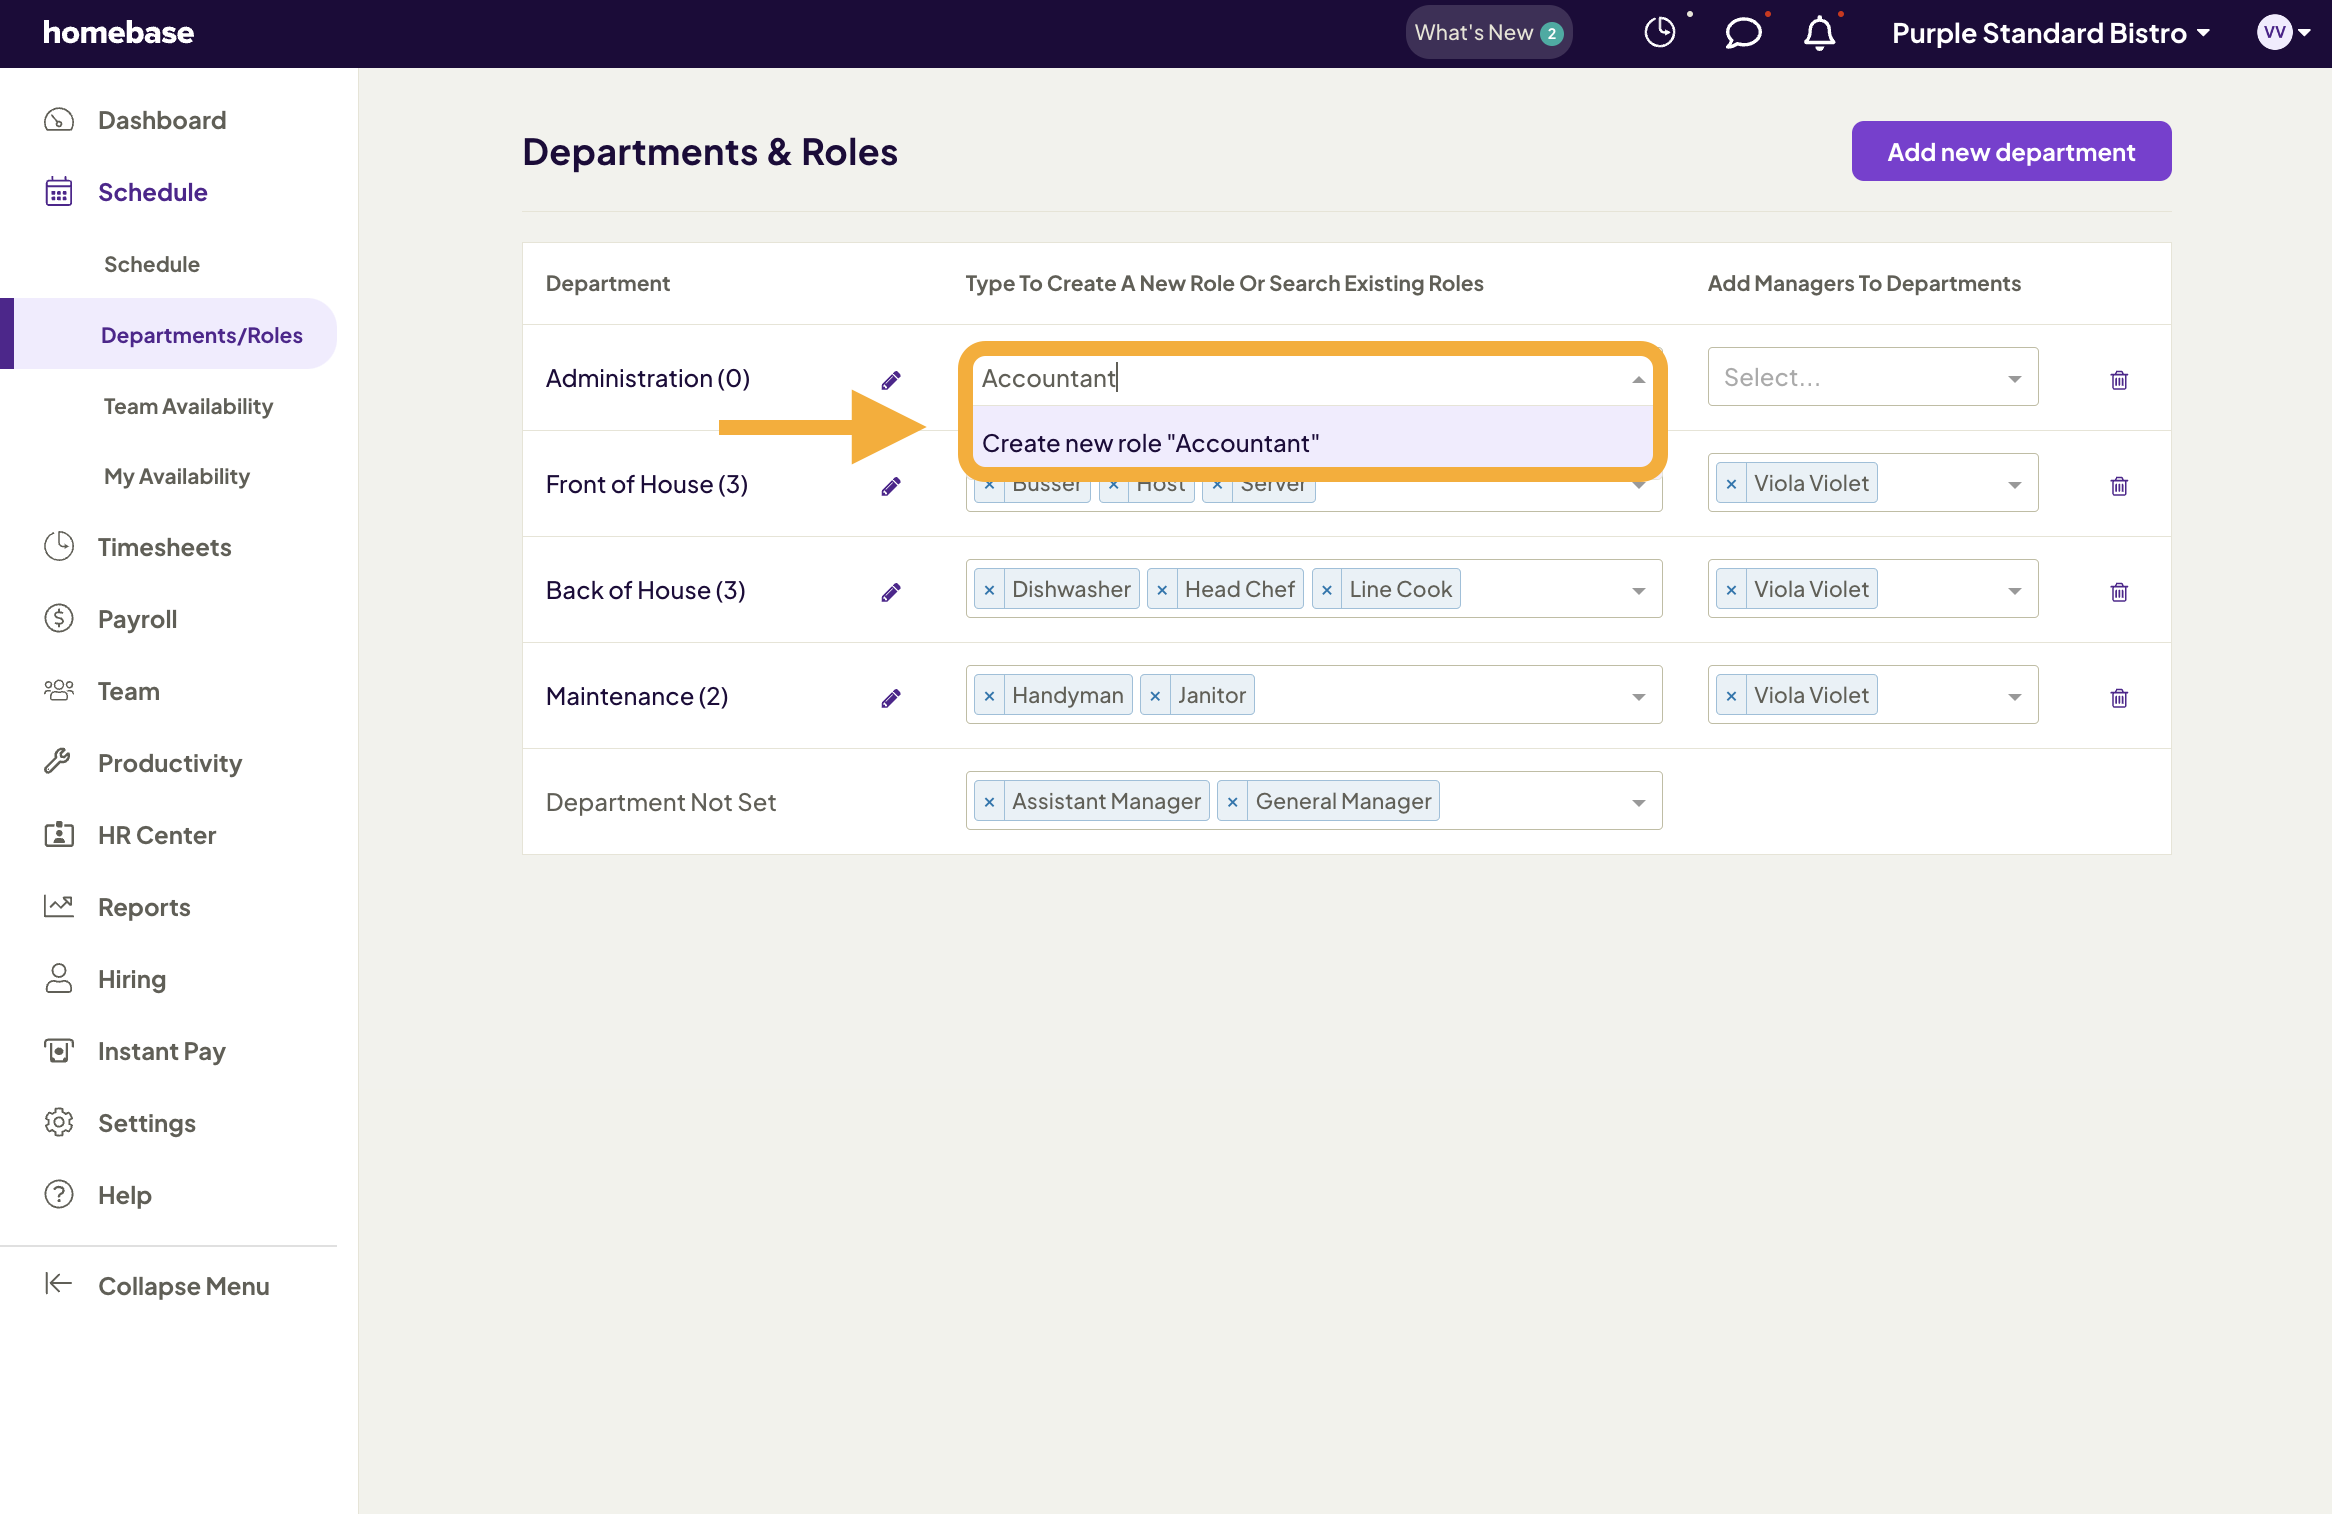
Task: Edit the Back of House department name
Action: click(892, 591)
